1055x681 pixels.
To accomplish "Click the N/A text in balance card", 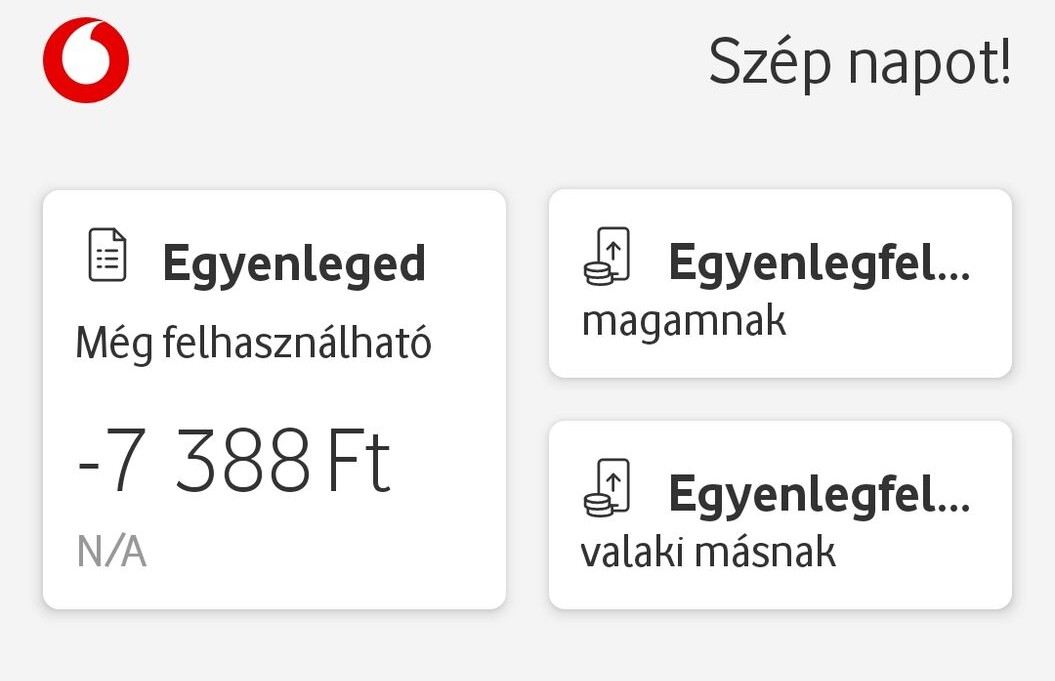I will [112, 552].
